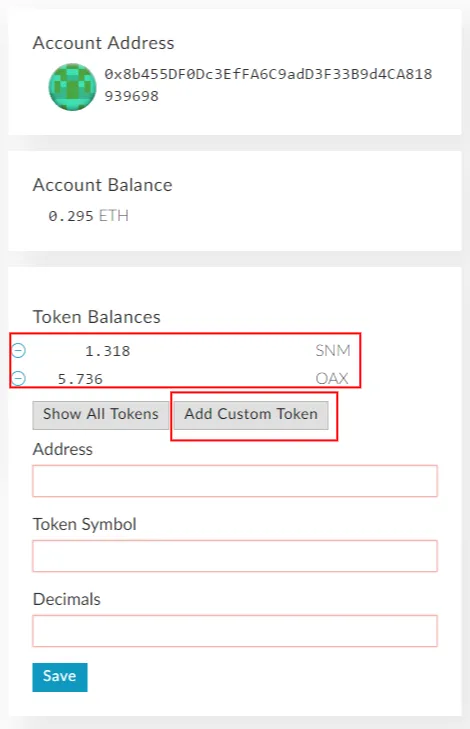The width and height of the screenshot is (470, 729).
Task: Click Show All Tokens button
Action: (x=100, y=415)
